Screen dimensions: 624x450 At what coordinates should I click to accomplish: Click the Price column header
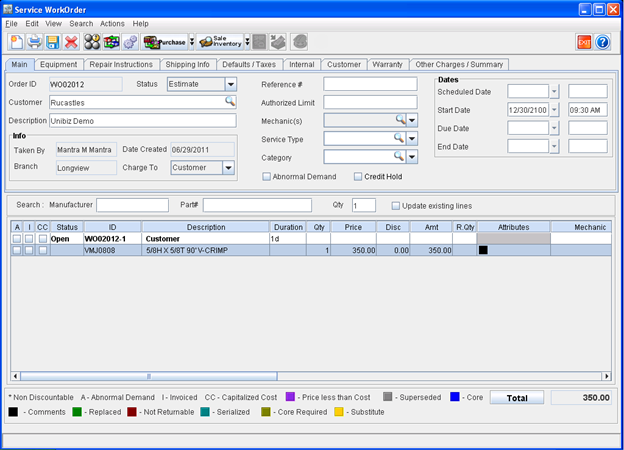(353, 227)
